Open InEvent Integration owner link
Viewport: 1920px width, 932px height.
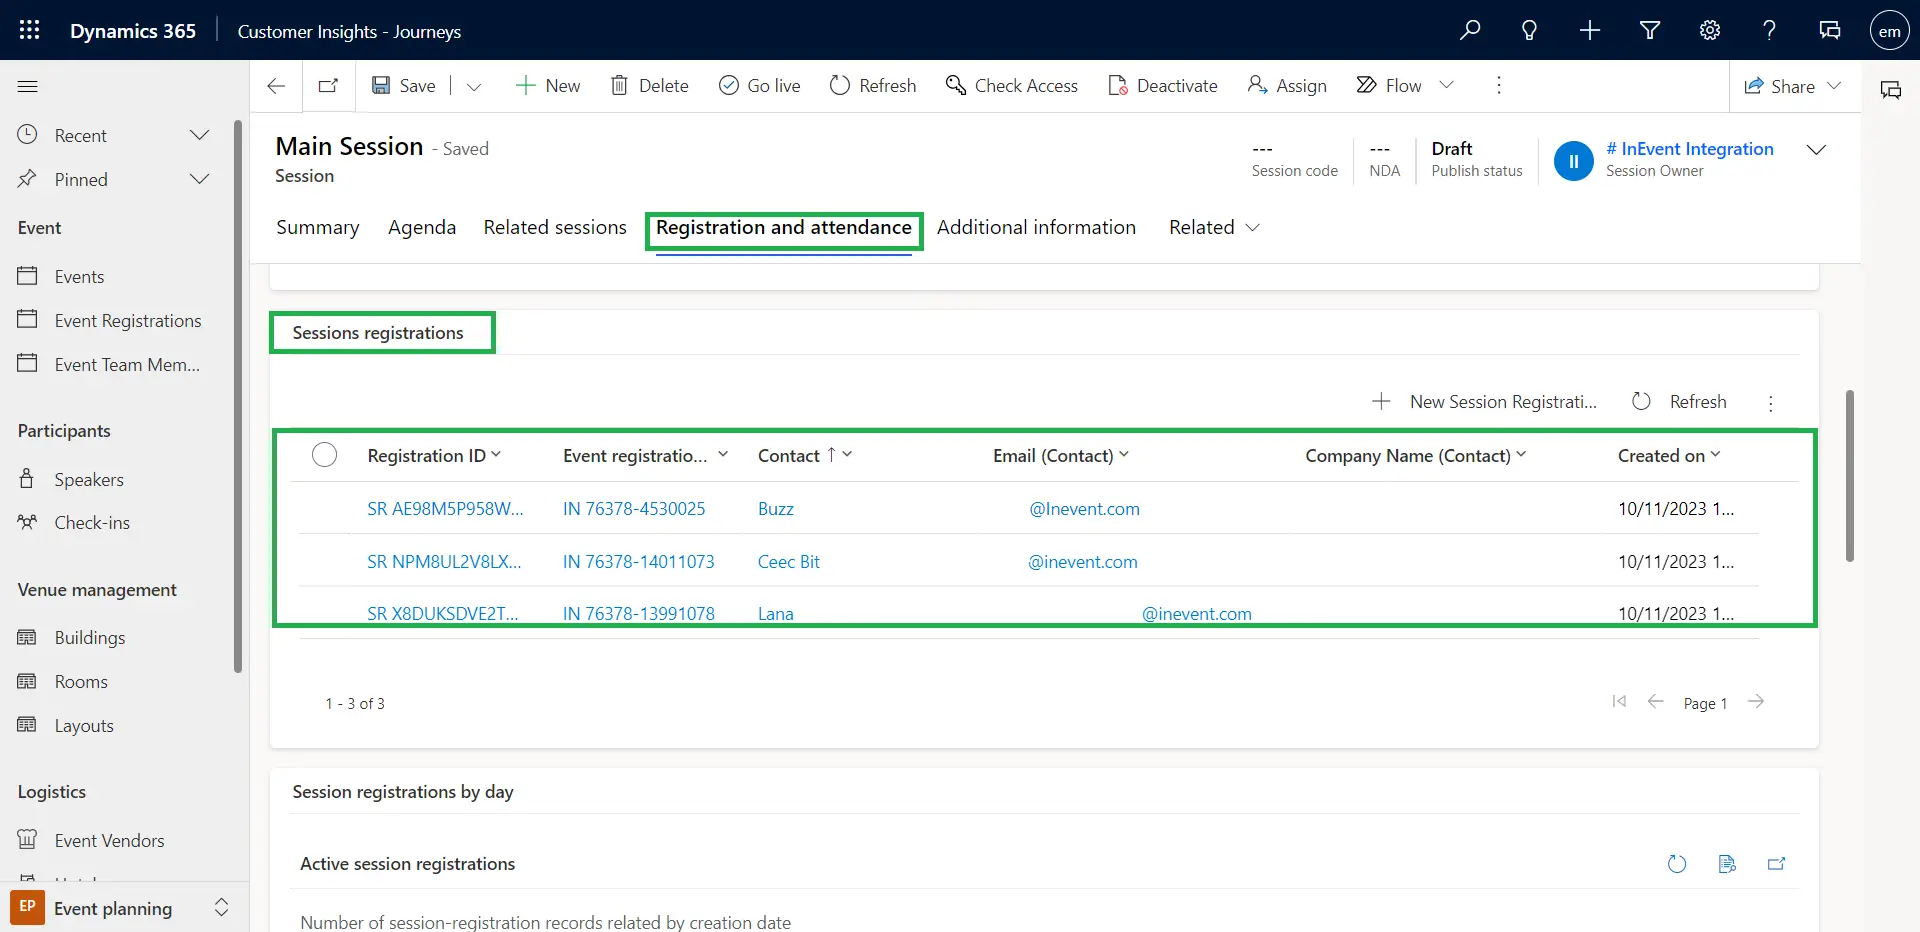pyautogui.click(x=1690, y=149)
